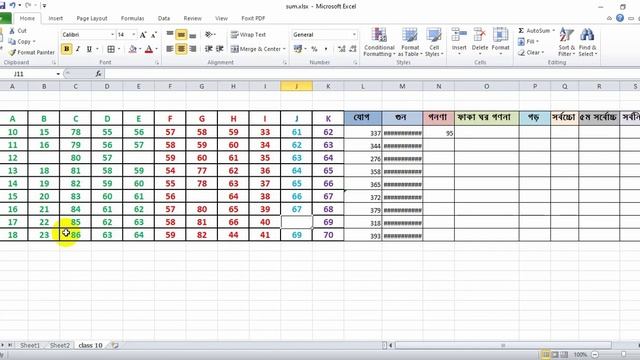Image resolution: width=640 pixels, height=360 pixels.
Task: Open the font size 14 dropdown
Action: pyautogui.click(x=134, y=35)
